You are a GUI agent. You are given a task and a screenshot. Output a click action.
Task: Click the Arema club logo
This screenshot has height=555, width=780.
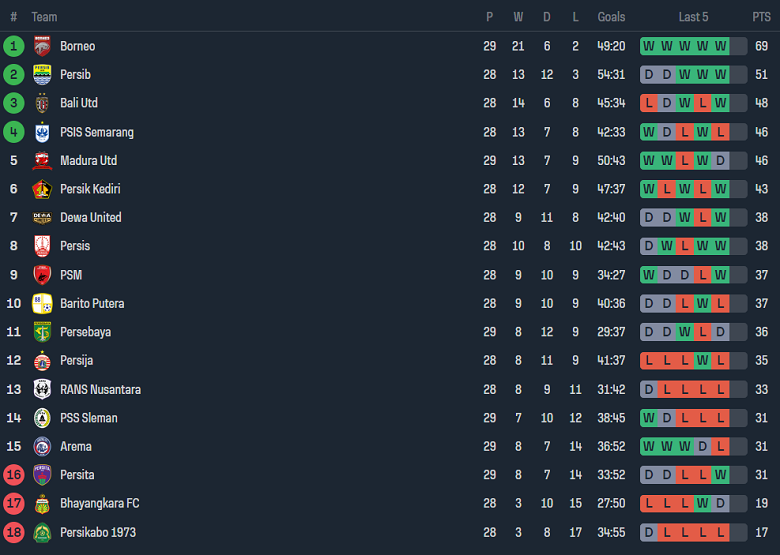click(42, 446)
